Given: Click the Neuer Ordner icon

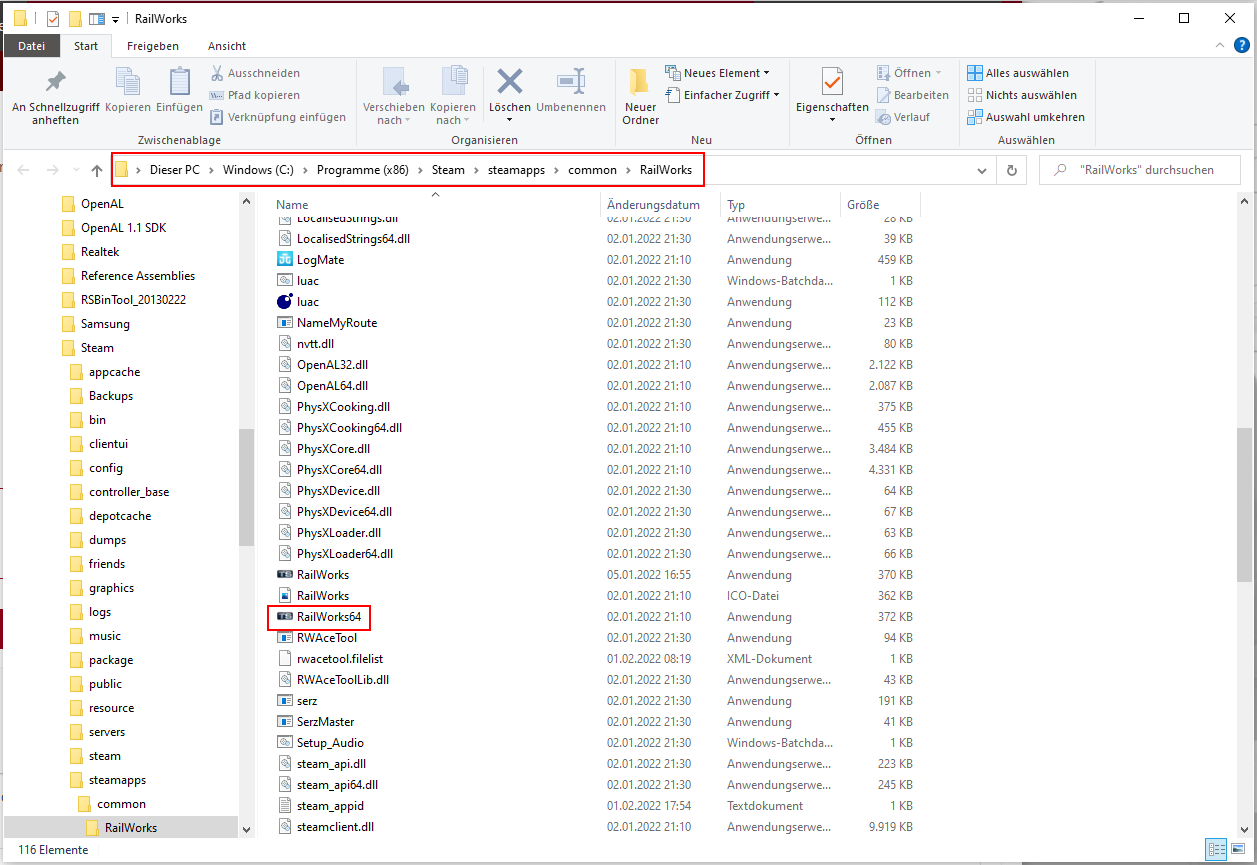Looking at the screenshot, I should (640, 84).
